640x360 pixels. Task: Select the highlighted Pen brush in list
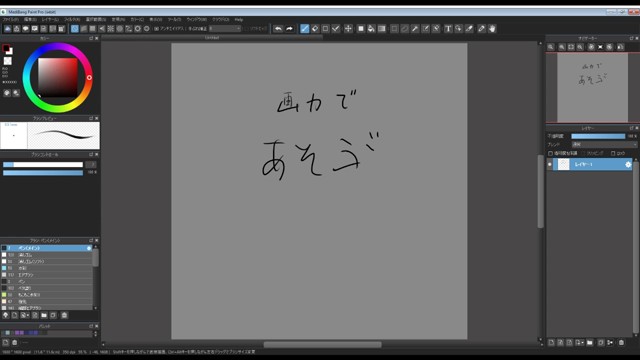pos(47,248)
